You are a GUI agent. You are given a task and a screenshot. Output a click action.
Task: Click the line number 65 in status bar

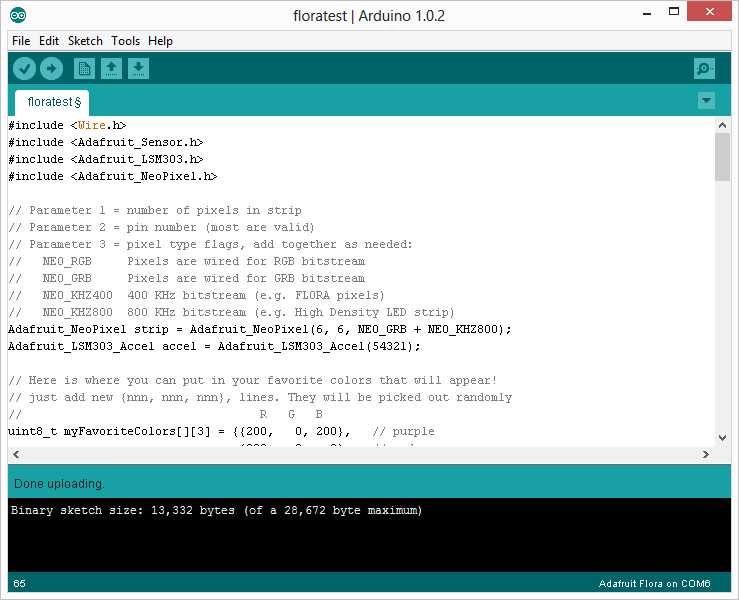point(19,584)
